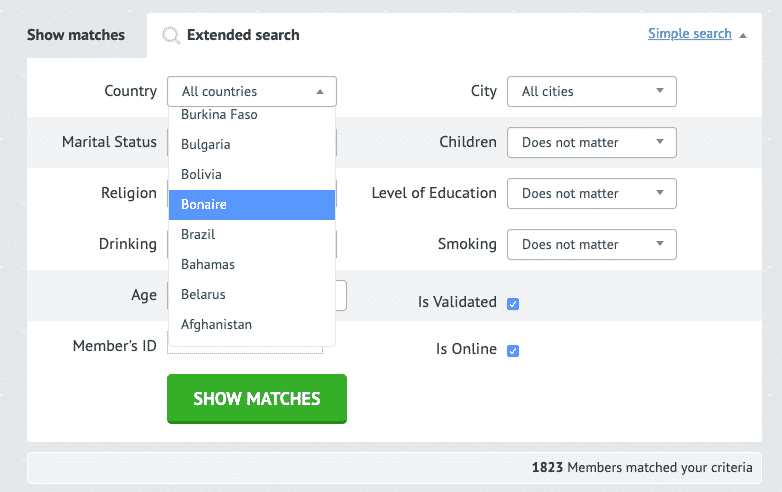Click the collapse arrow beside Simple search
782x492 pixels.
click(743, 35)
